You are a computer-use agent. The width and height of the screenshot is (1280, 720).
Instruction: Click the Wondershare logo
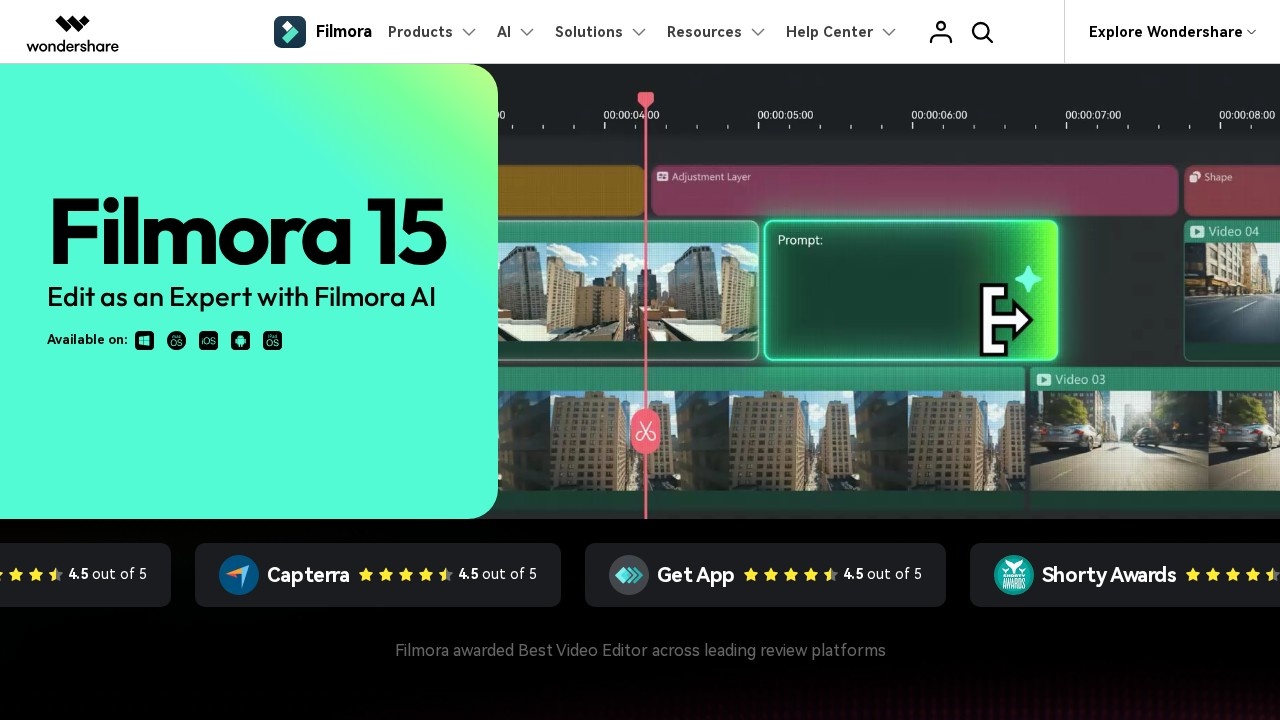tap(72, 33)
